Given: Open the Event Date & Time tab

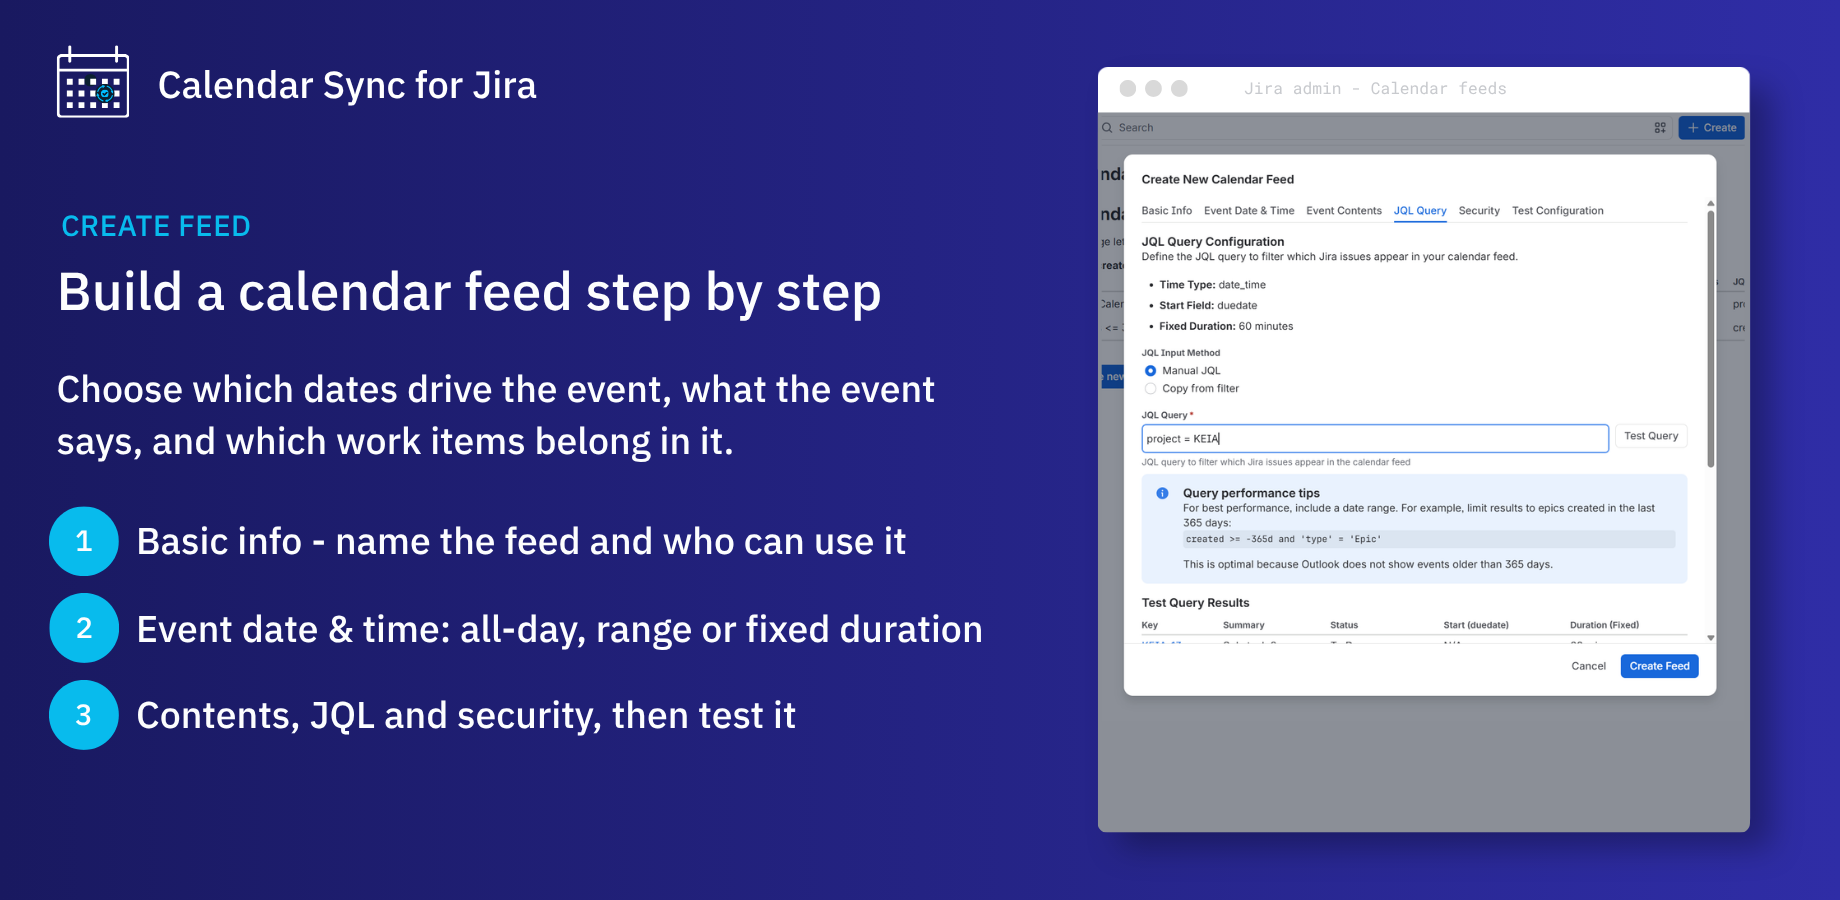Looking at the screenshot, I should pos(1249,211).
